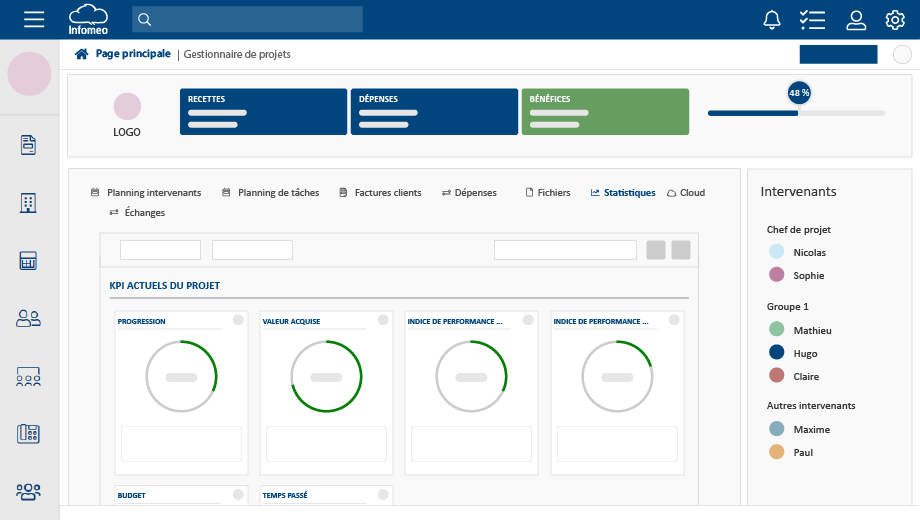Image resolution: width=920 pixels, height=520 pixels.
Task: Click the home icon in breadcrumb
Action: click(82, 54)
